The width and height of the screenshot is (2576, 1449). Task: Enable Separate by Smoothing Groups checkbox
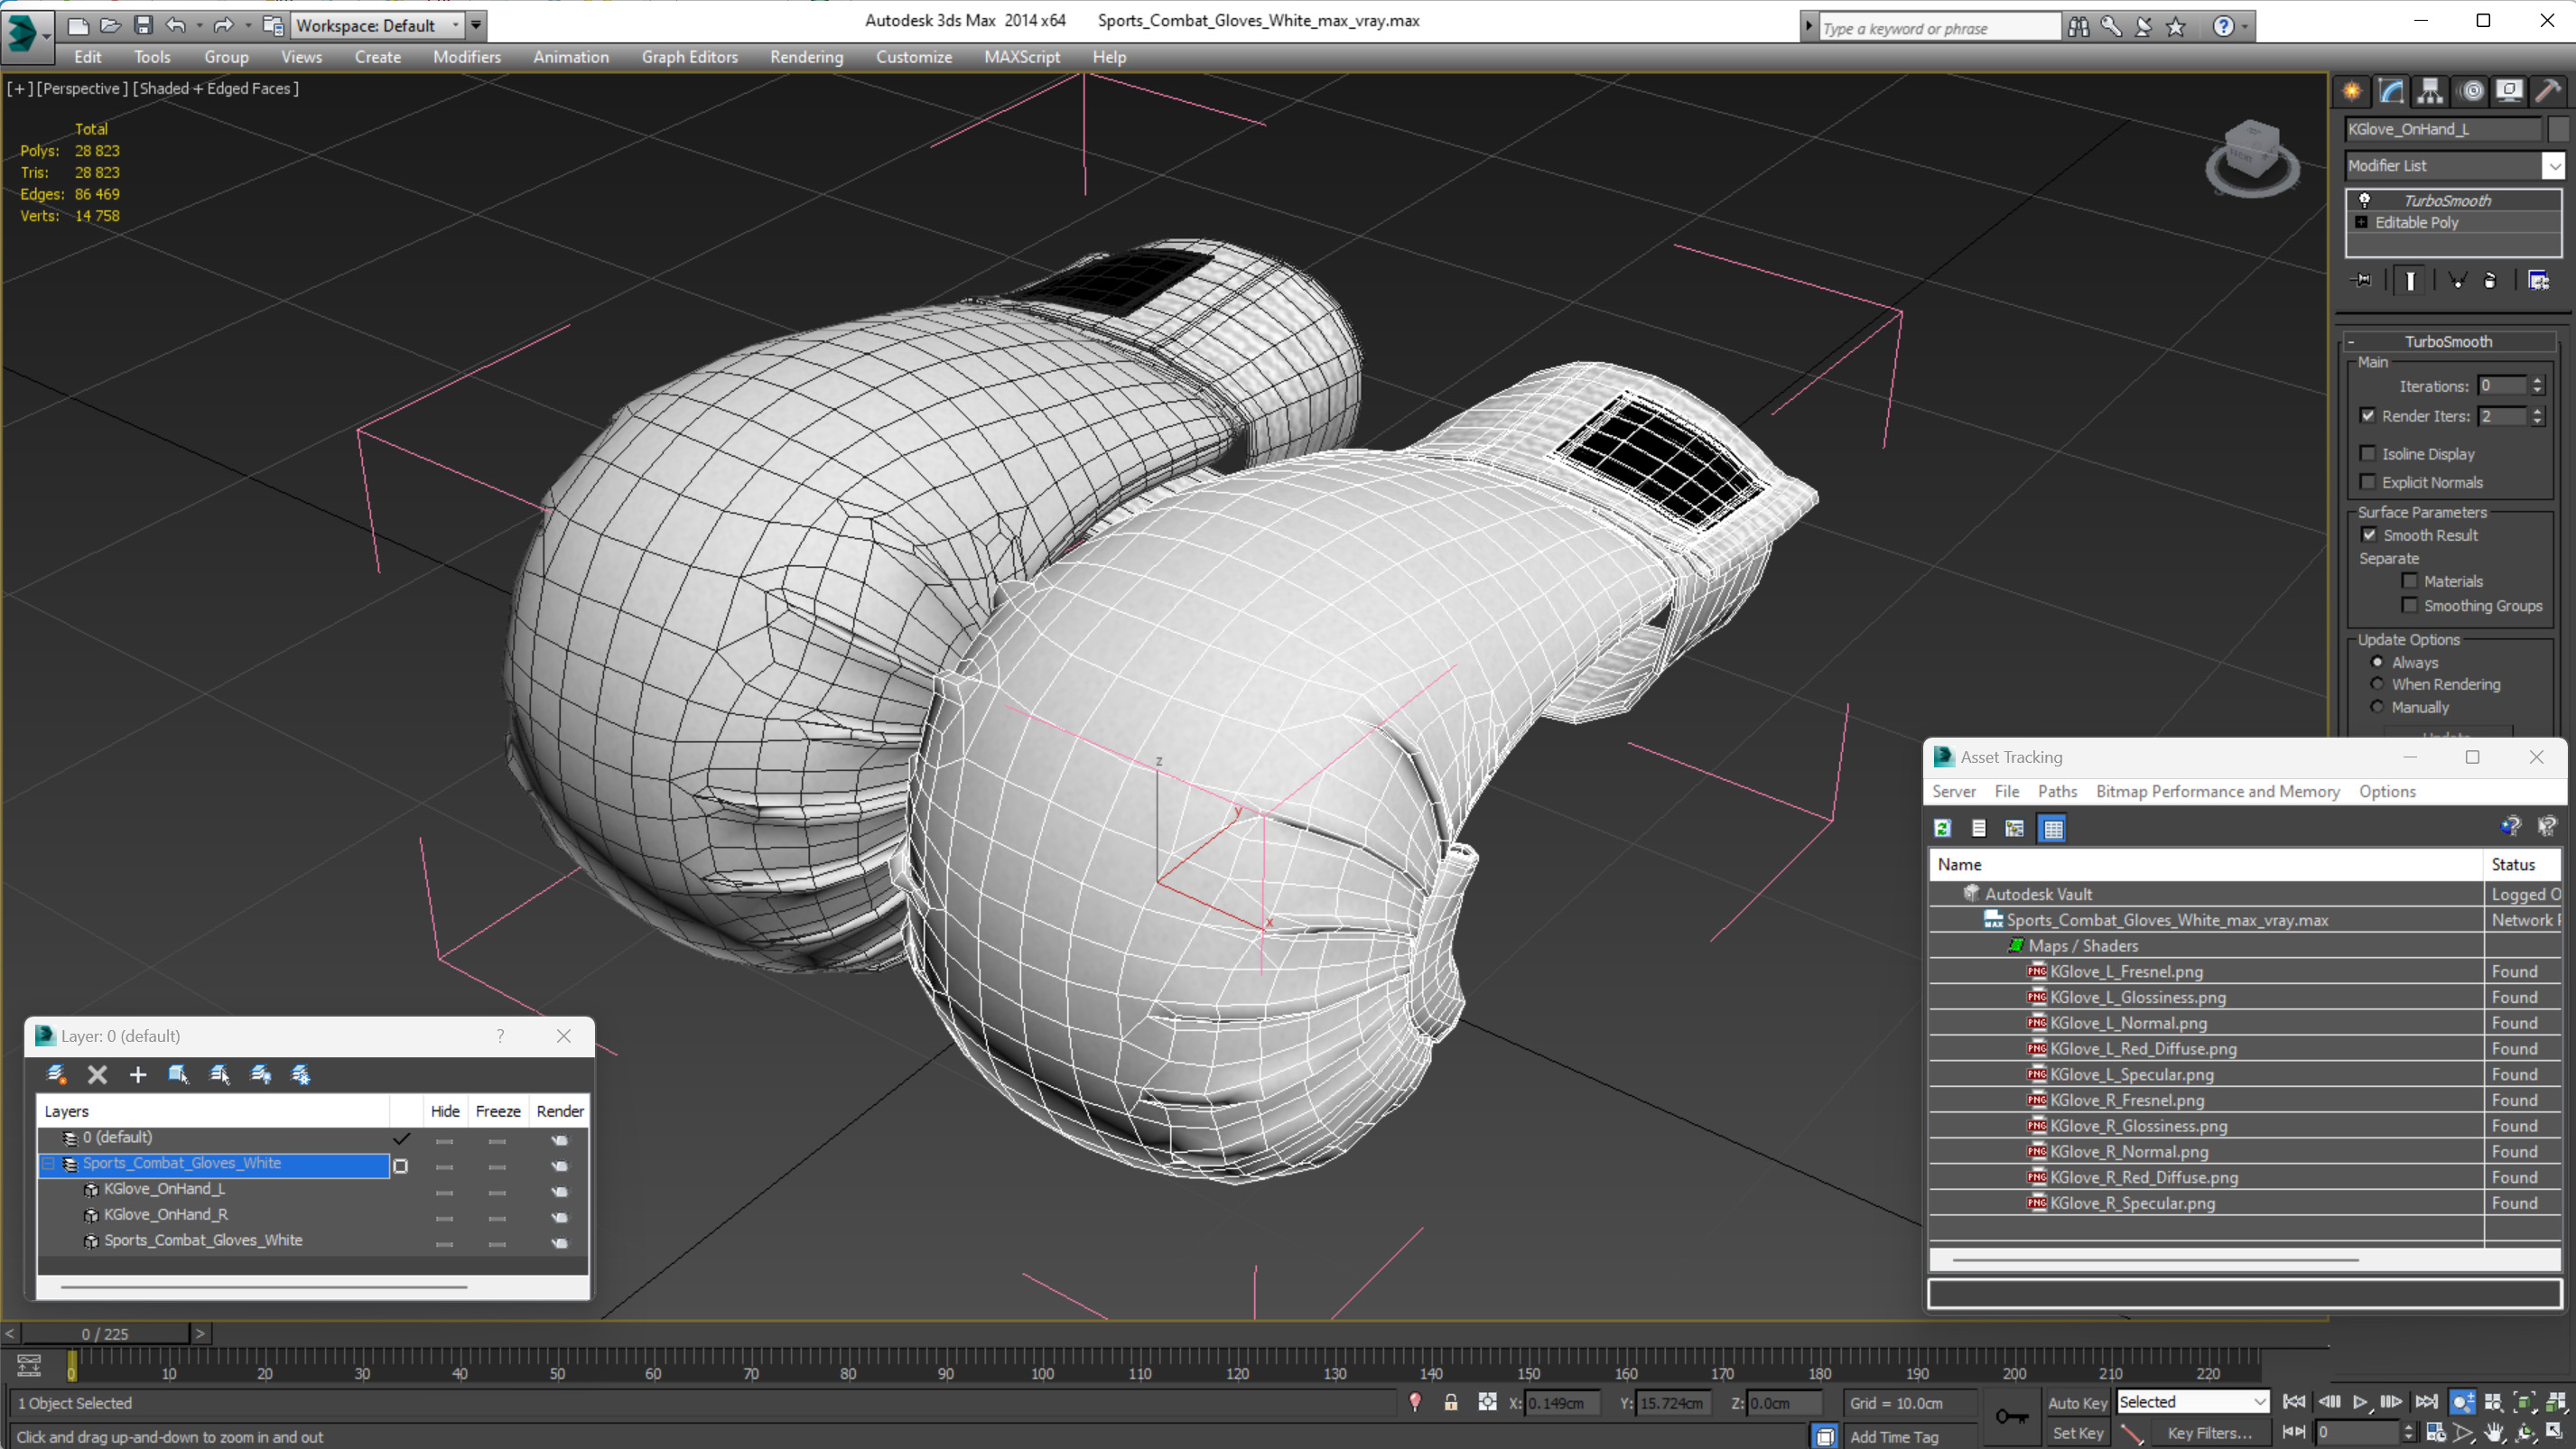pyautogui.click(x=2410, y=604)
